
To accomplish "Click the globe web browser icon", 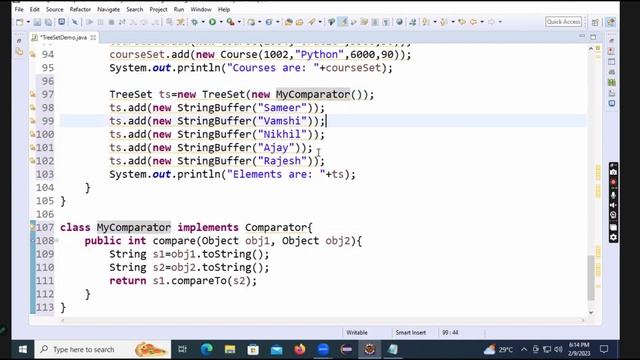I will (399, 22).
